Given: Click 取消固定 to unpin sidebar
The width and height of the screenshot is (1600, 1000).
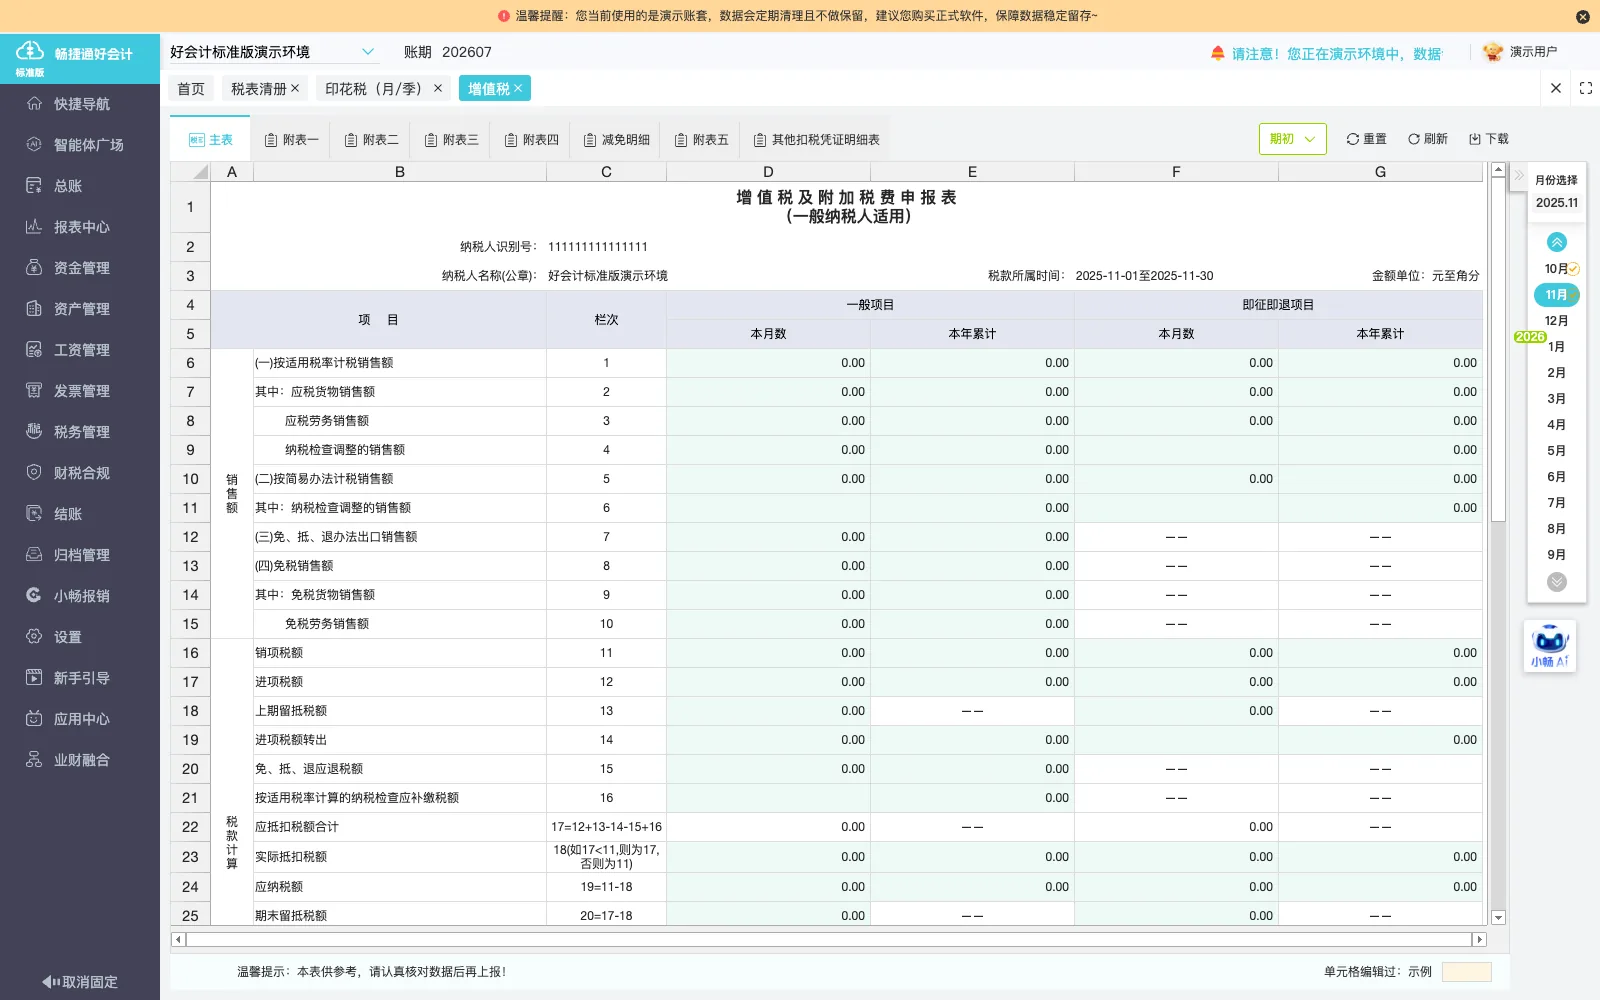Looking at the screenshot, I should point(80,982).
